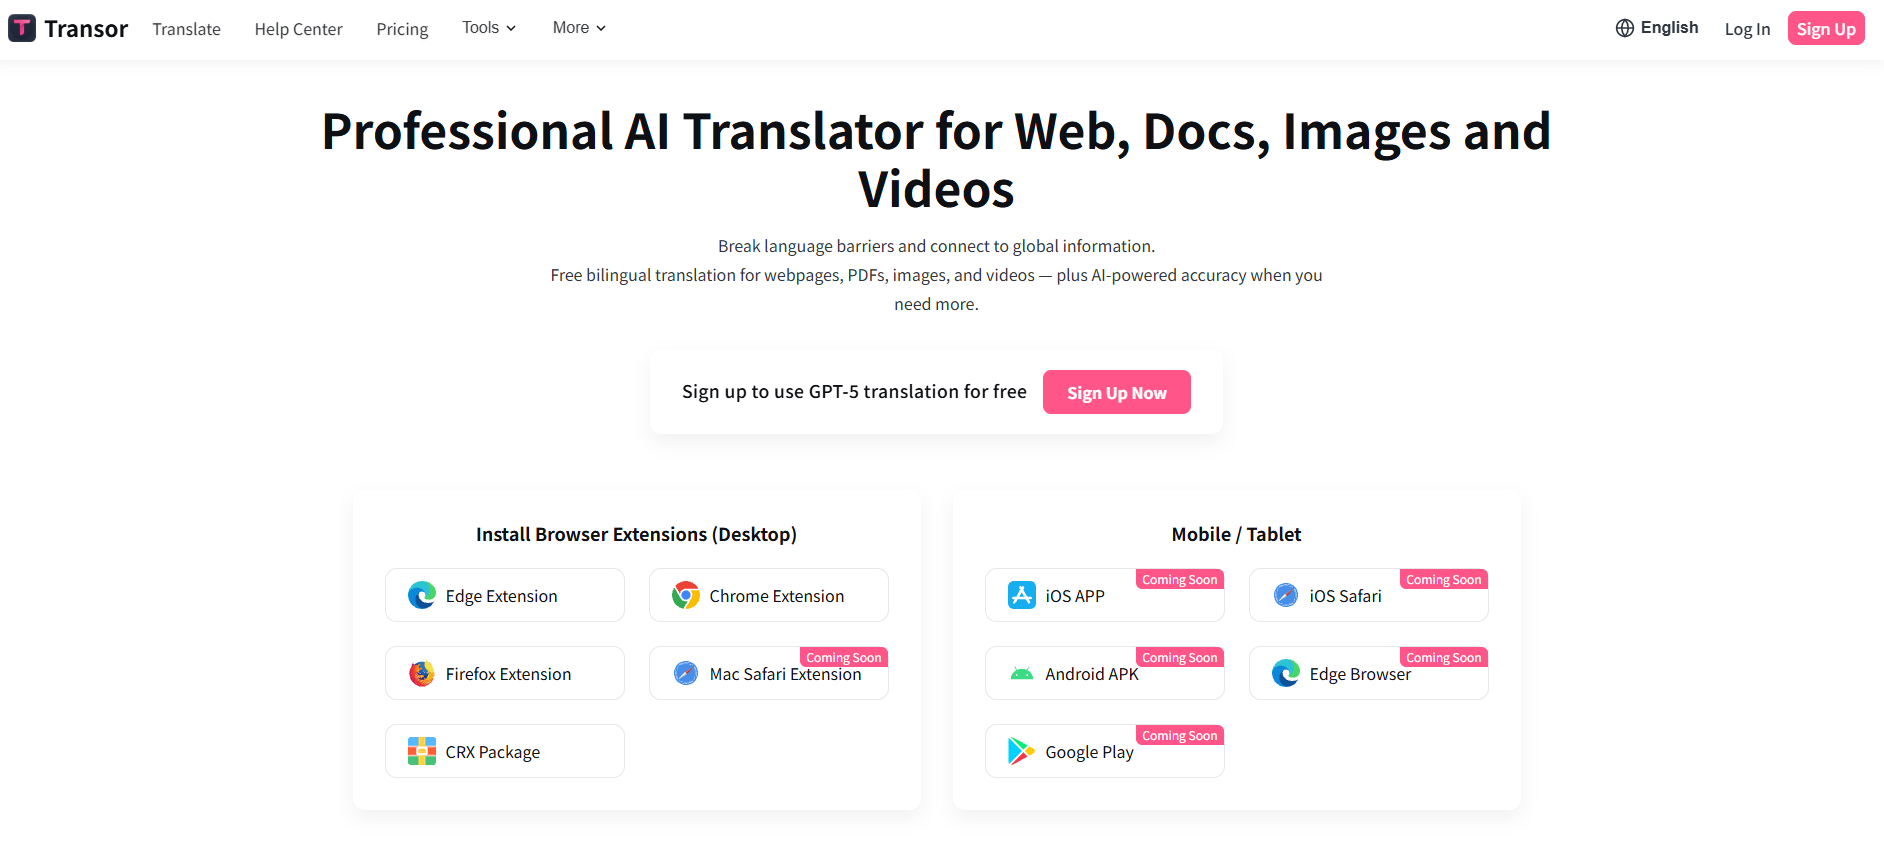
Task: Click the Google Play triangle icon
Action: [1022, 751]
